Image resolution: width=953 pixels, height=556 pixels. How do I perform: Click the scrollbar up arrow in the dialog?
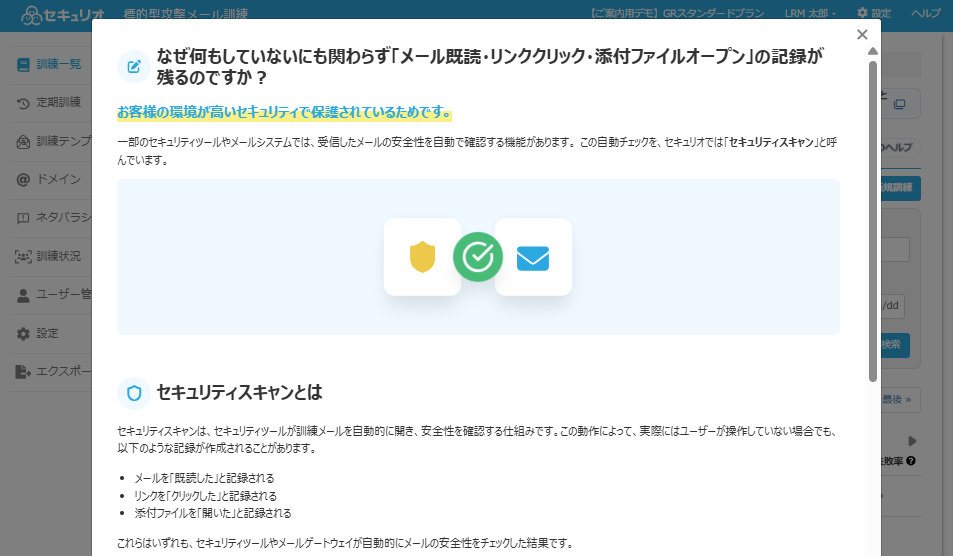[x=873, y=51]
